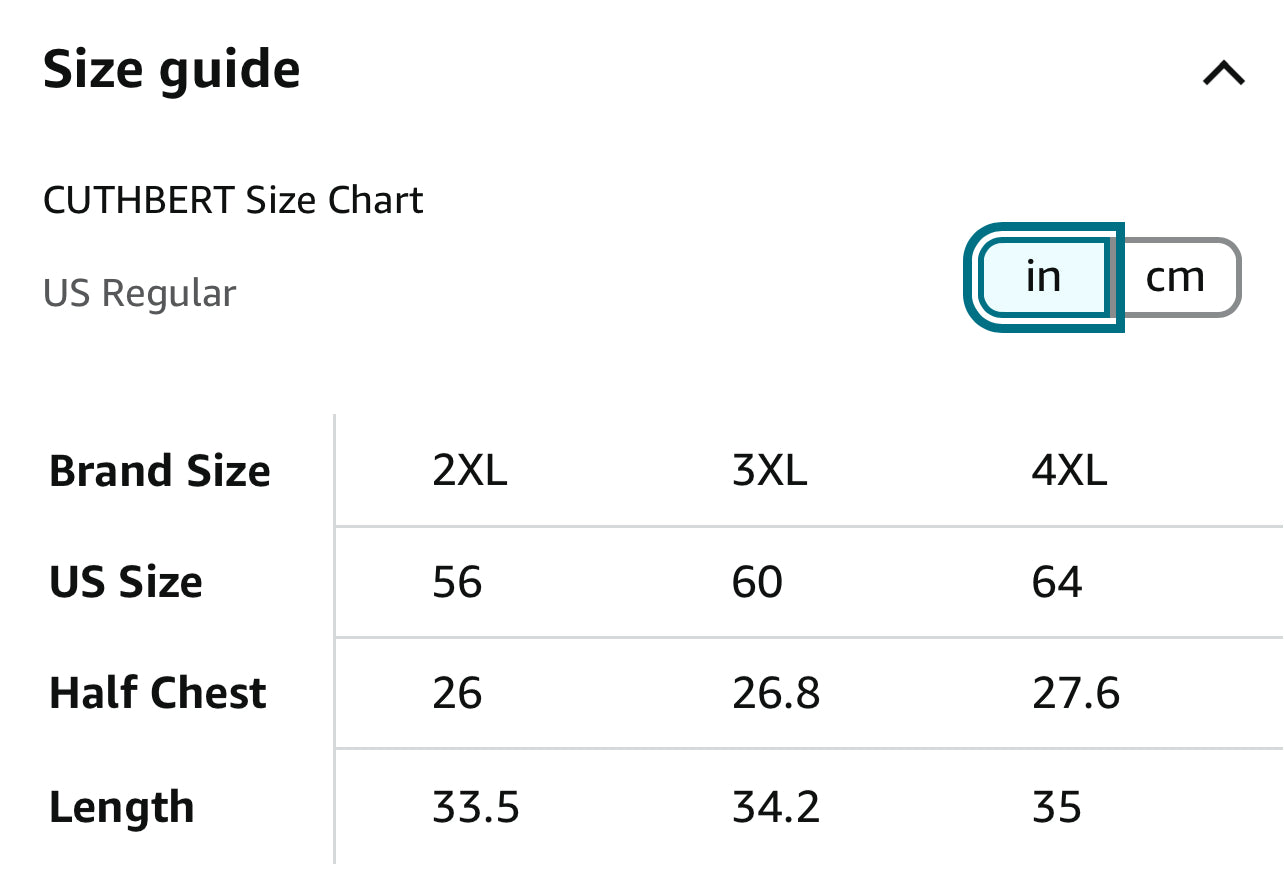Viewport: 1284px width, 877px height.
Task: Click length value 34.2
Action: 776,807
